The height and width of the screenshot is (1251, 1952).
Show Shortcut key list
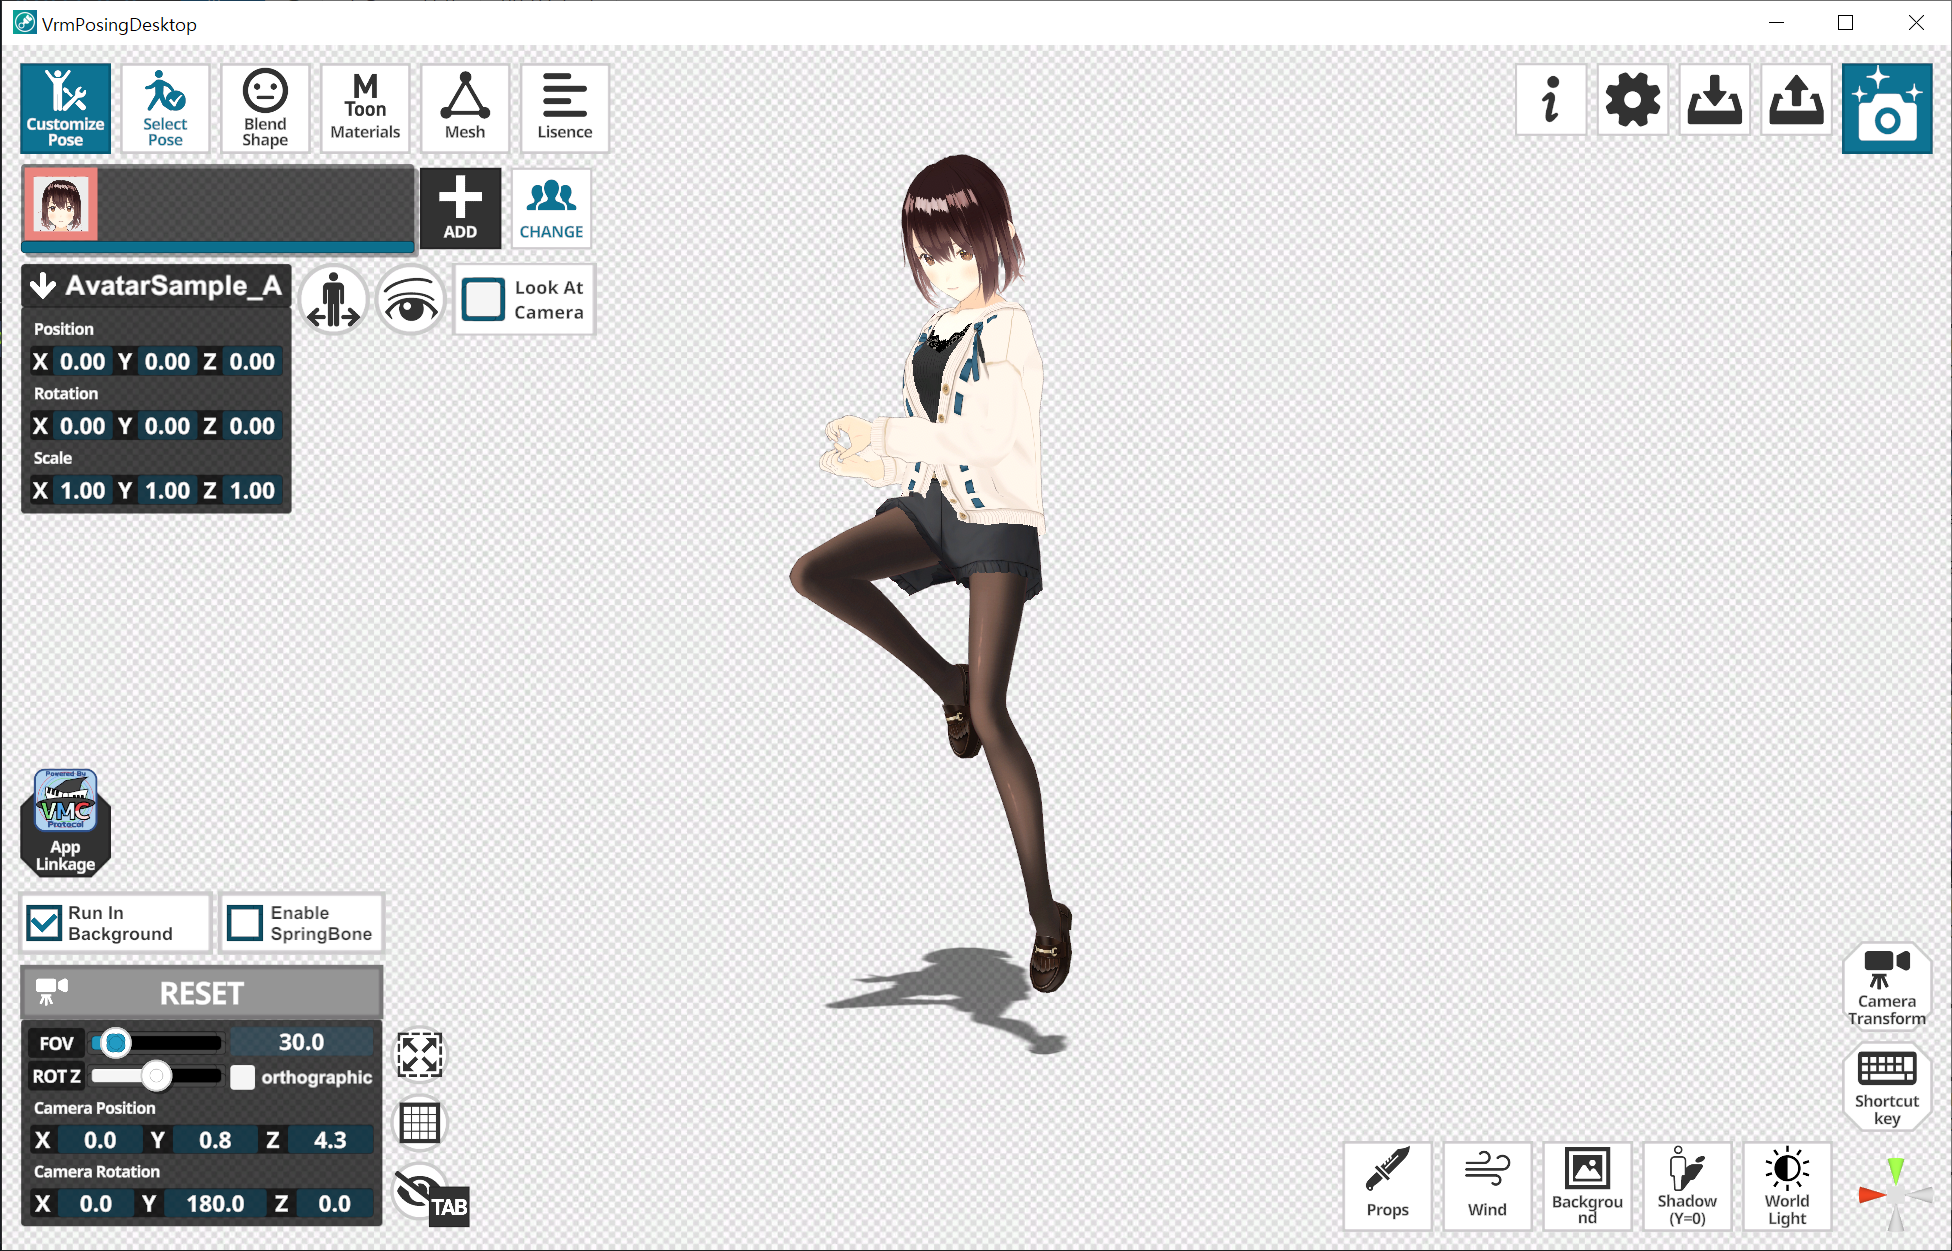coord(1887,1087)
